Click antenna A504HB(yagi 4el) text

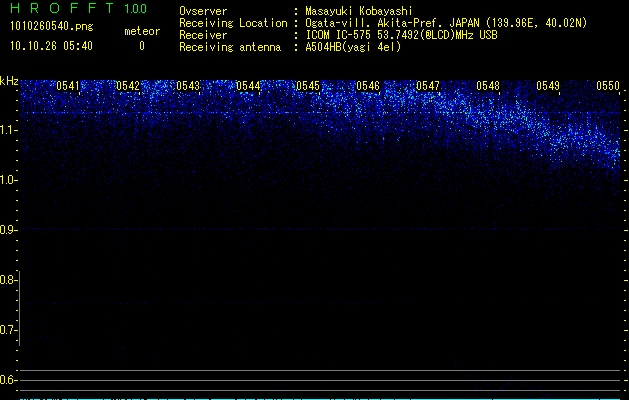353,47
